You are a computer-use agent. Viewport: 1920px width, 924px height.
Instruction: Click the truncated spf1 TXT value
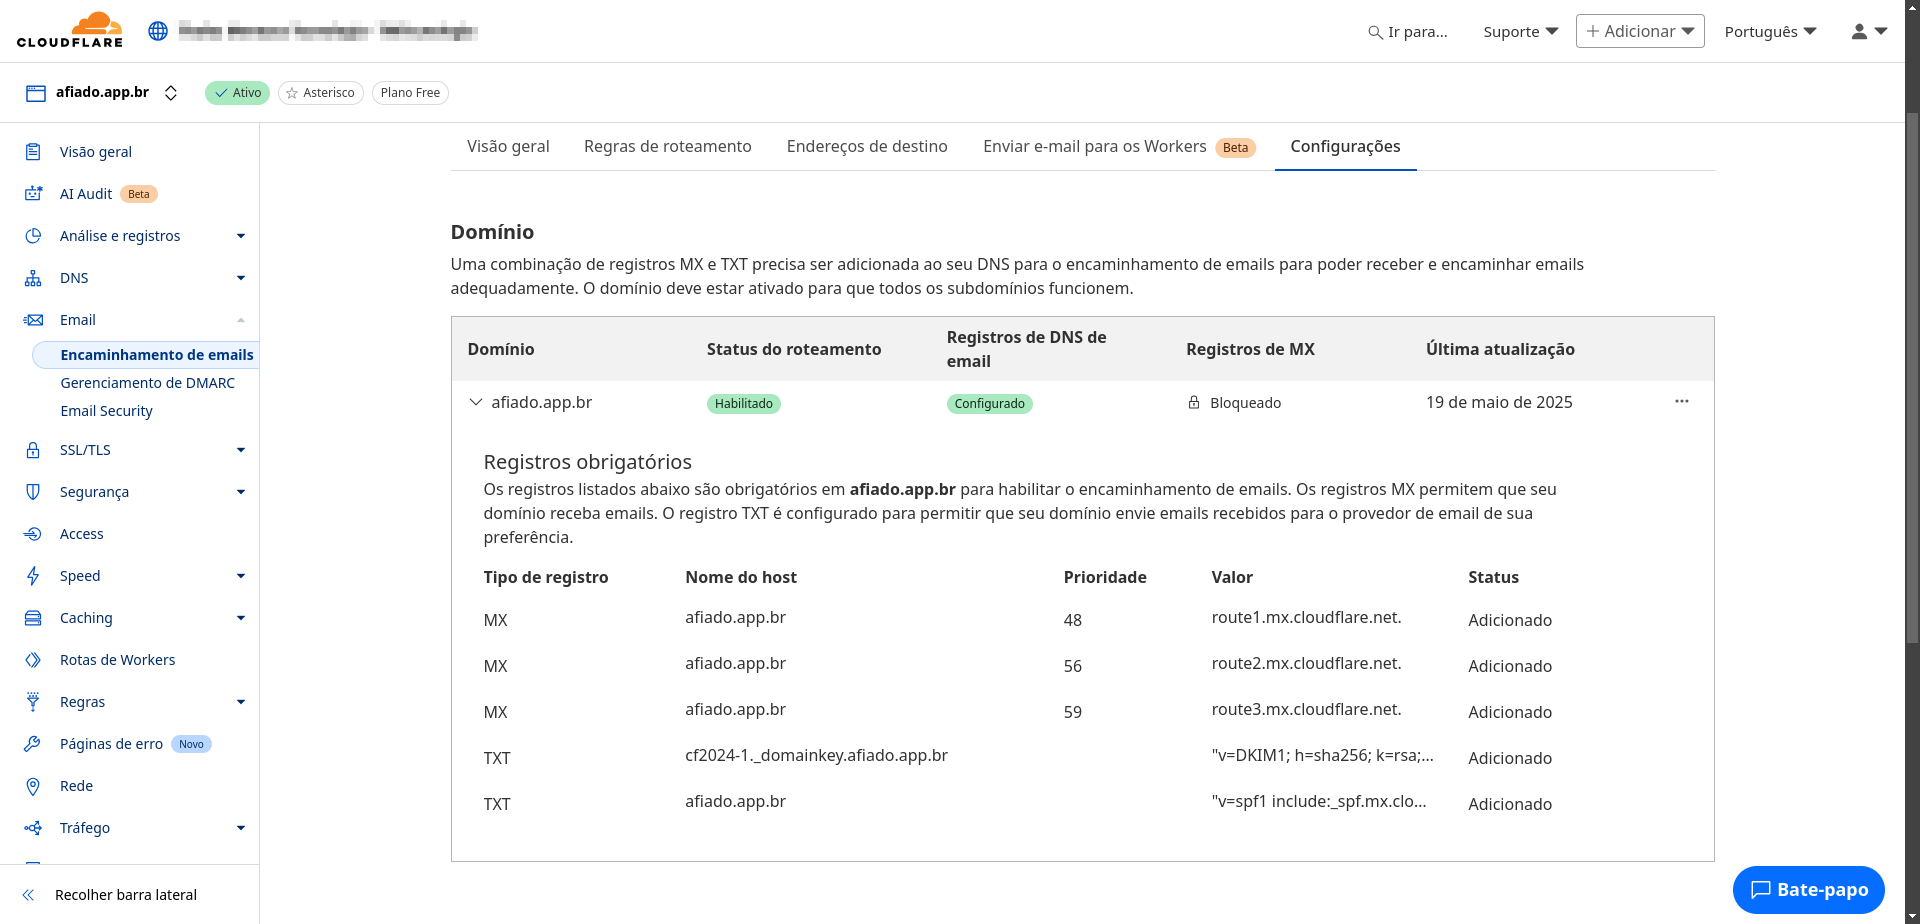1318,802
